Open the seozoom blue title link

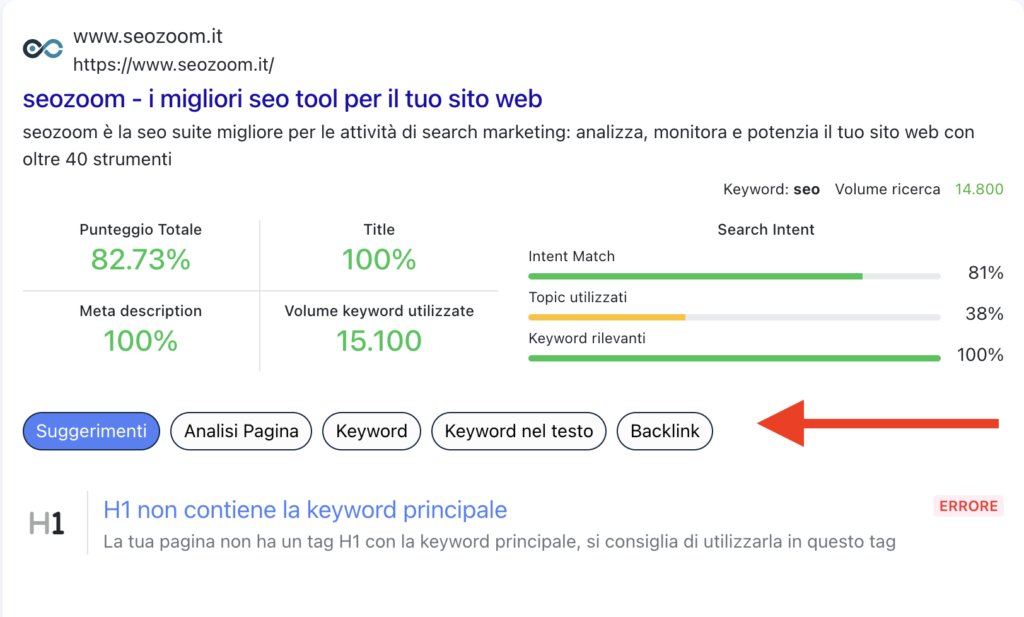pos(282,99)
